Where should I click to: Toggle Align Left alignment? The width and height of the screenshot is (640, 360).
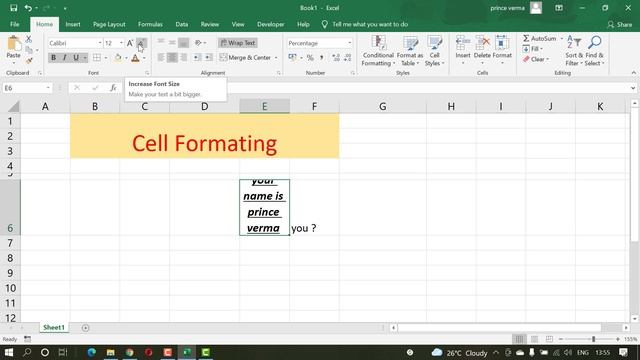point(161,58)
